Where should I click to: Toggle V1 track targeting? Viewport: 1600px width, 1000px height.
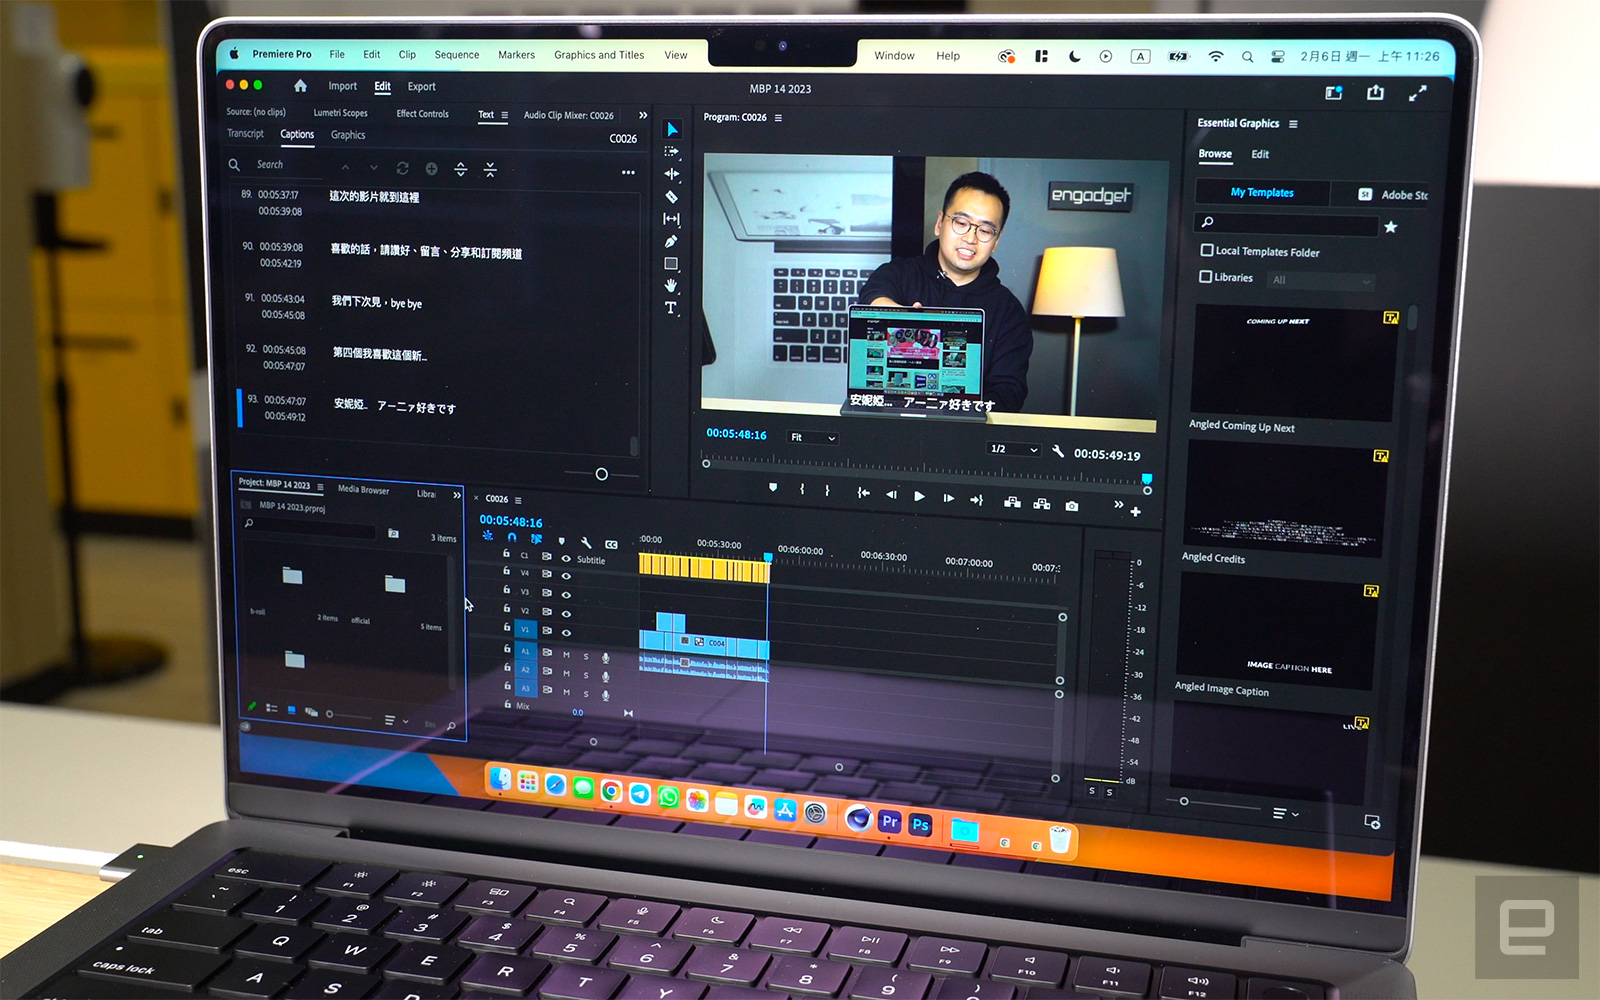[524, 629]
